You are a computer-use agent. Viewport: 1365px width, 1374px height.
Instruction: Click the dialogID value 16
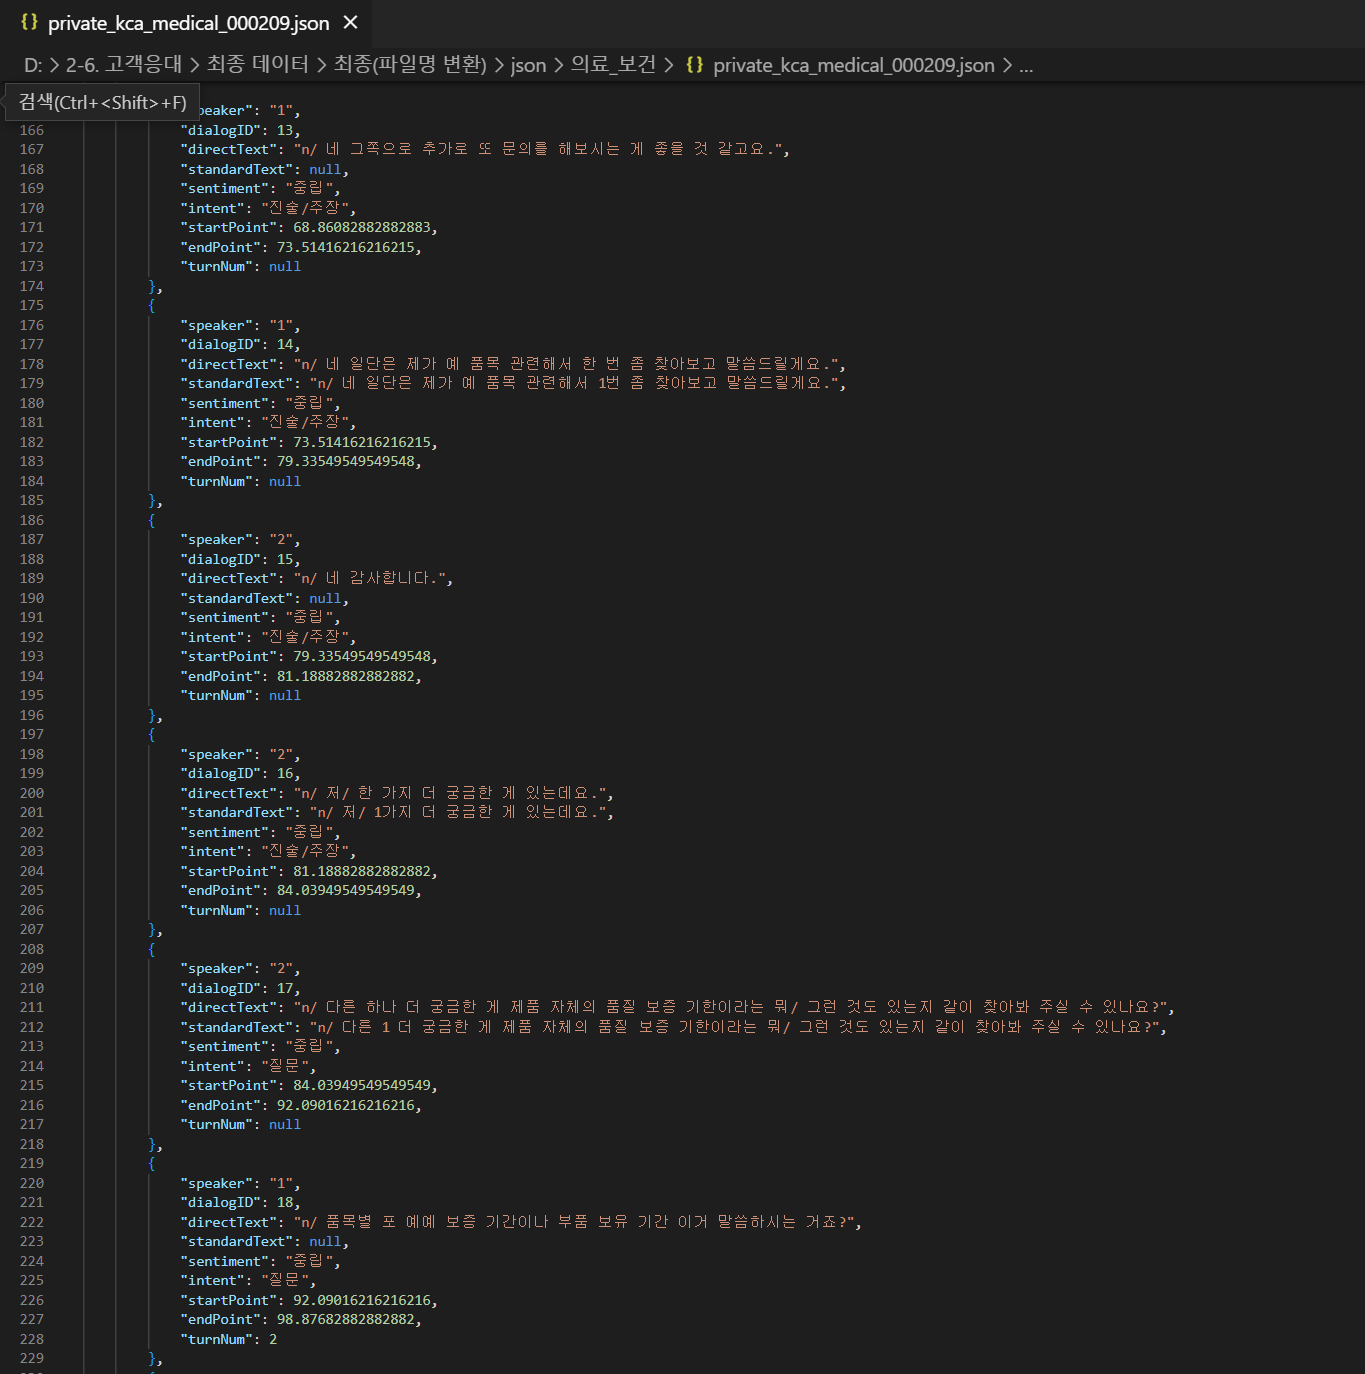[284, 773]
